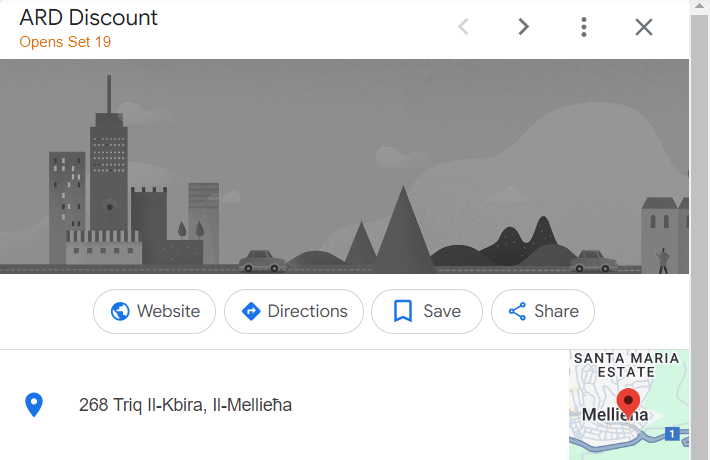Click the Santa Maria Estate map label
Viewport: 710px width, 460px height.
tap(627, 365)
